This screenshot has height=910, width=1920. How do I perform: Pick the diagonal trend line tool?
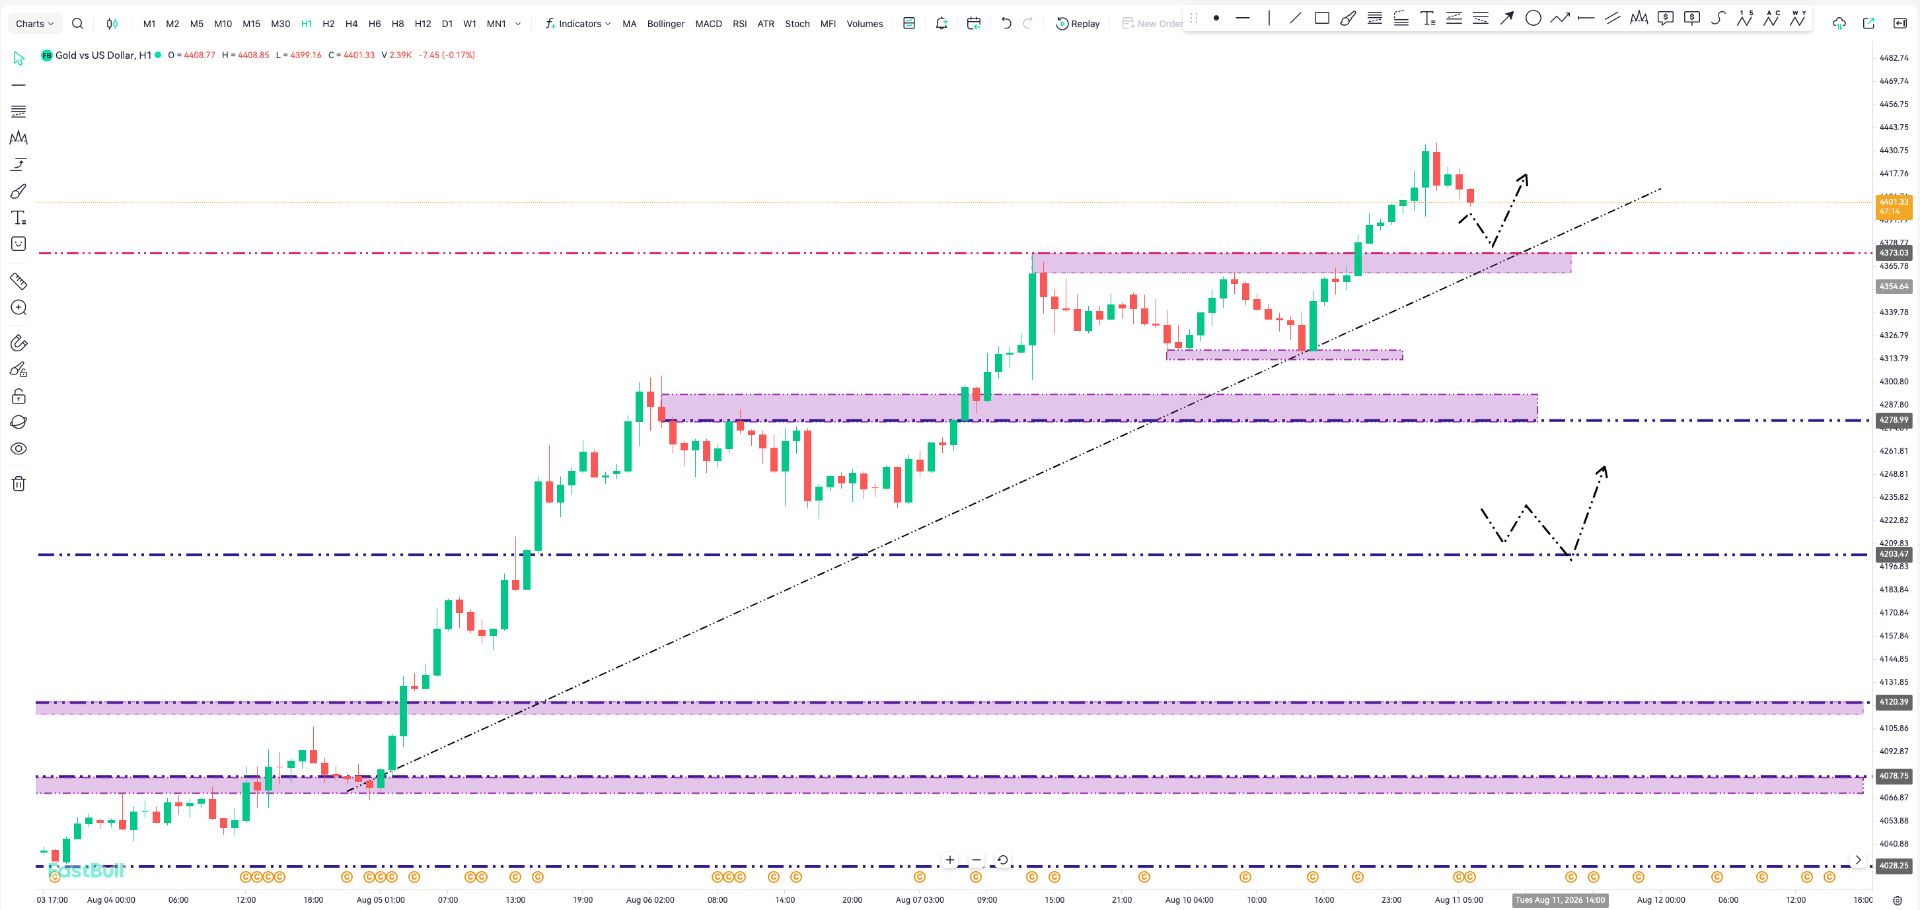(1295, 18)
